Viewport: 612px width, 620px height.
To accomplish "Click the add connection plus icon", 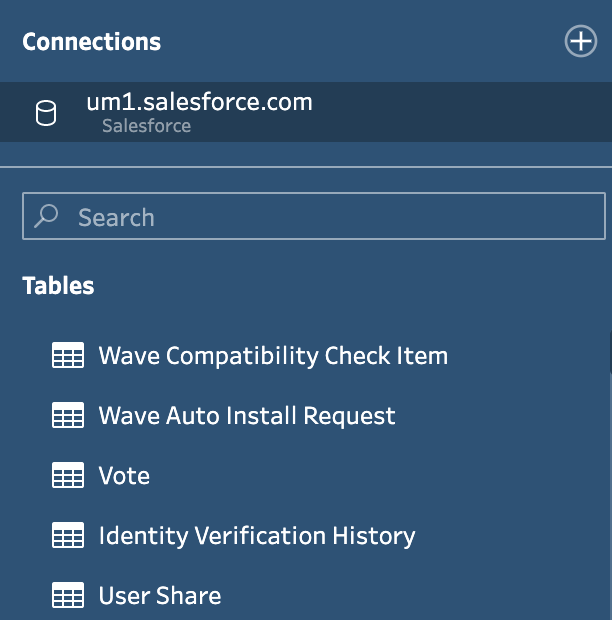I will [x=580, y=41].
